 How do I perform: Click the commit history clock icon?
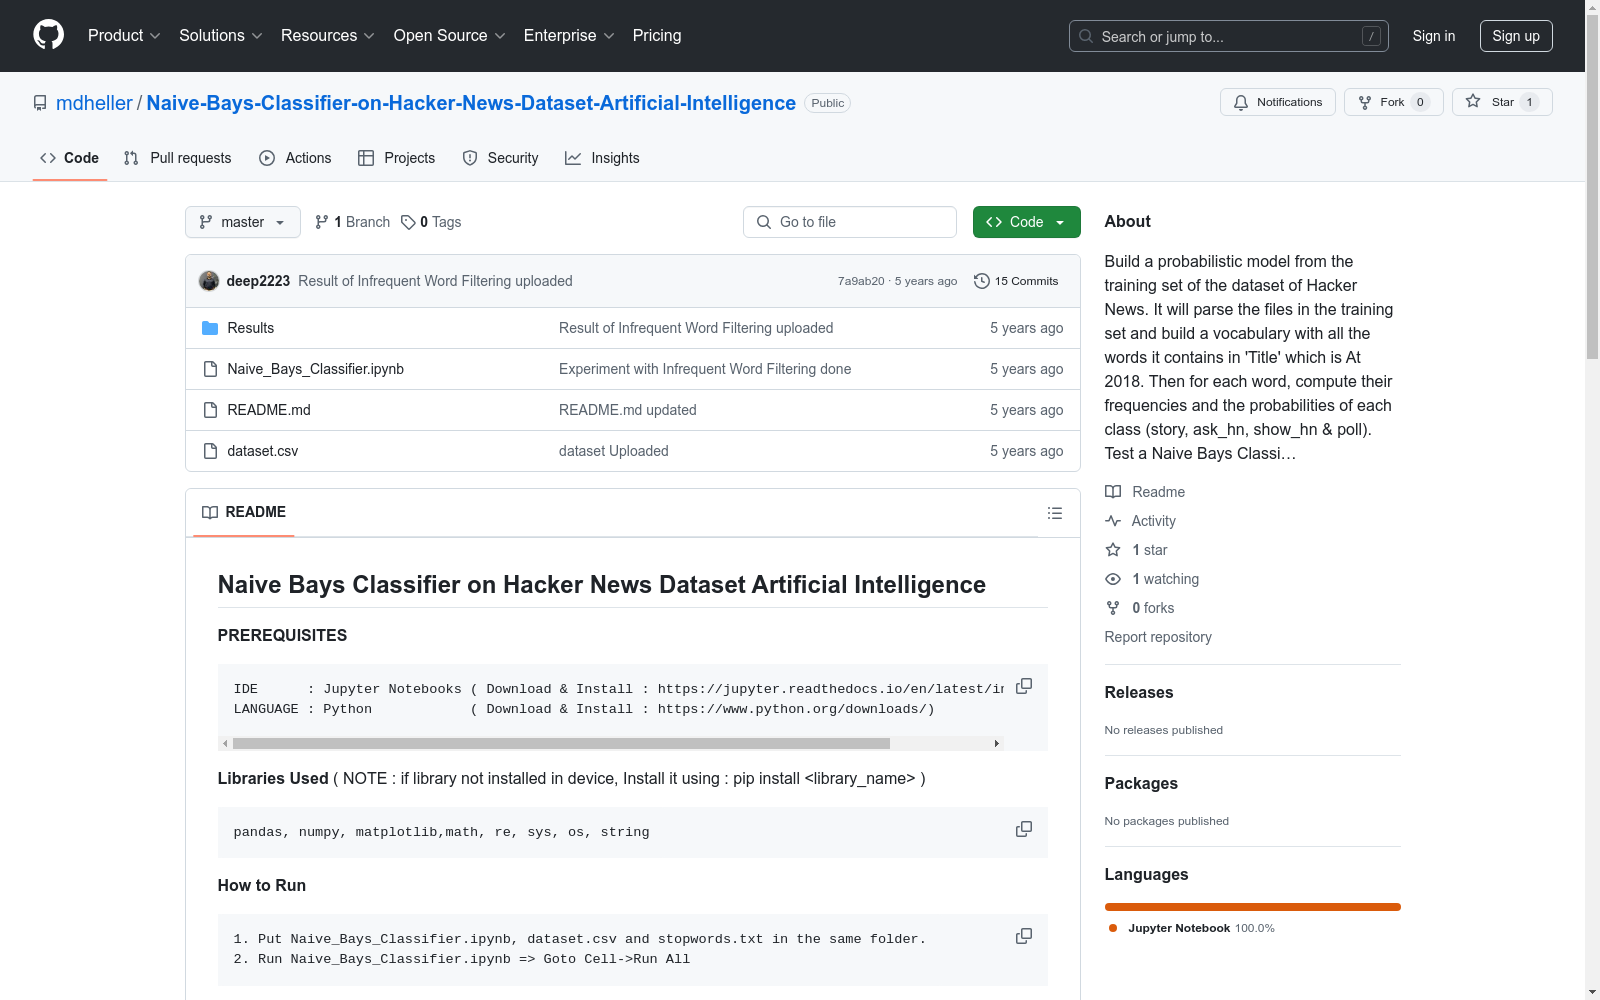982,281
